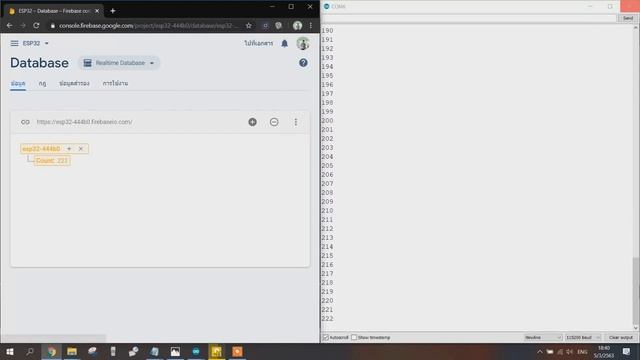Click the esp32-444b0.firebaseio.com URL
Screen dimensions: 640x360
tap(84, 122)
